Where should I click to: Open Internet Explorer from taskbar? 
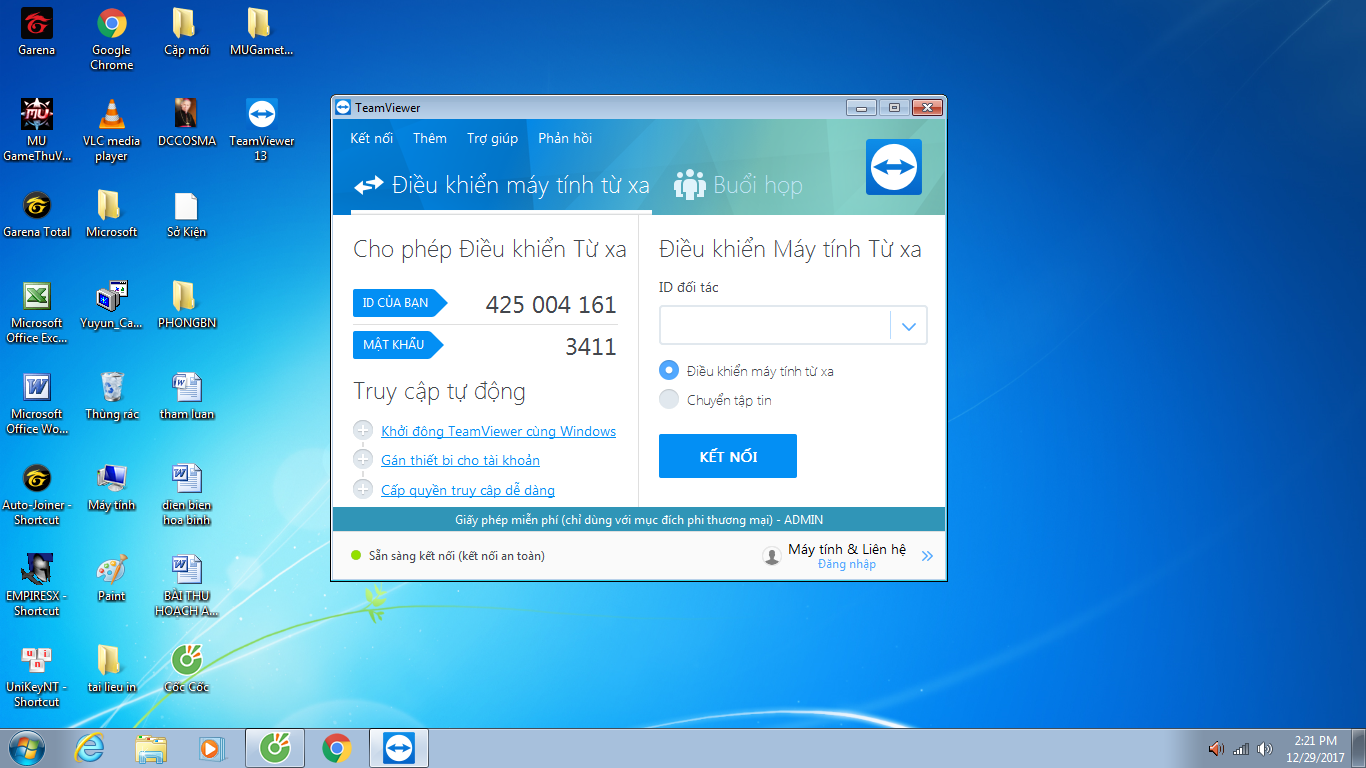90,748
